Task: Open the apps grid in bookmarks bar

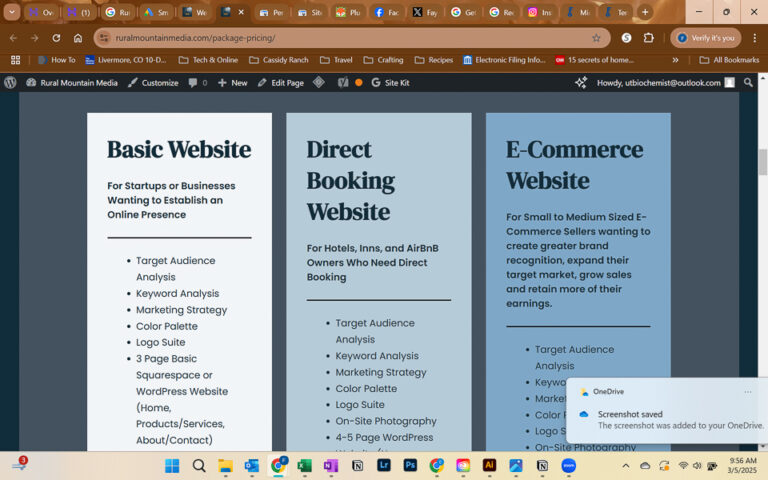Action: point(16,60)
